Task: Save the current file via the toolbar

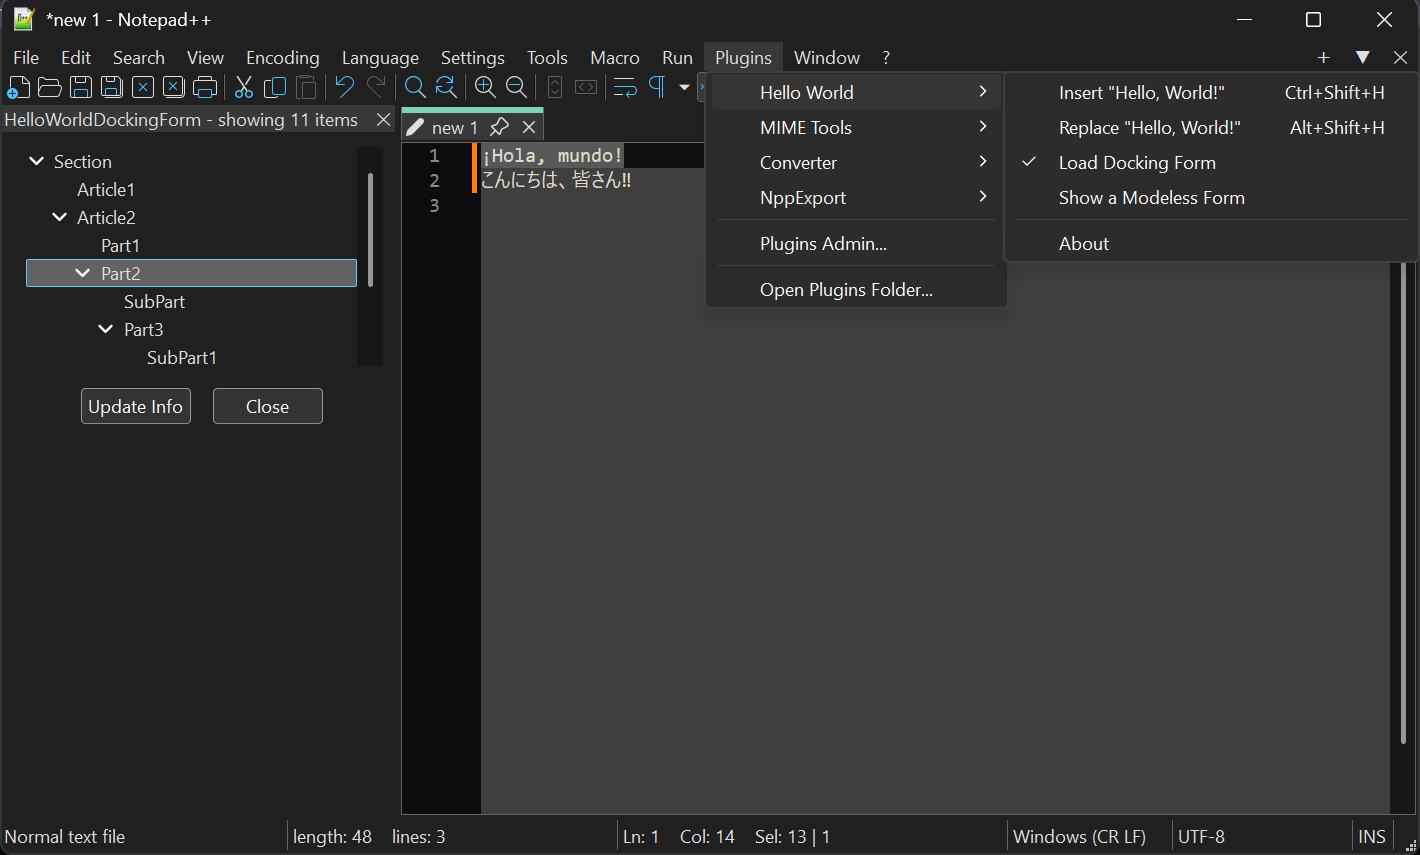Action: pyautogui.click(x=81, y=87)
